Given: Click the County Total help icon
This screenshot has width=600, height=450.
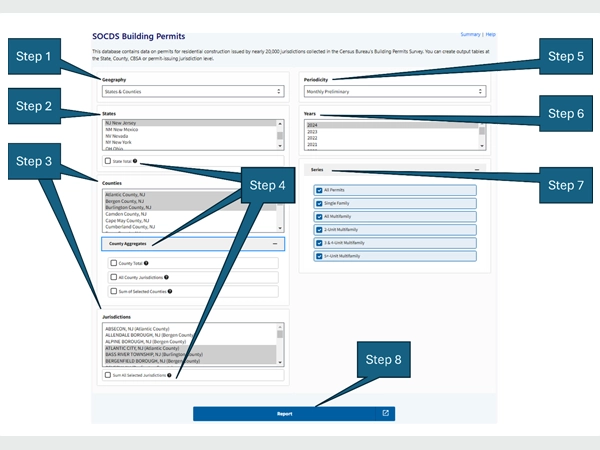Looking at the screenshot, I should coord(146,263).
